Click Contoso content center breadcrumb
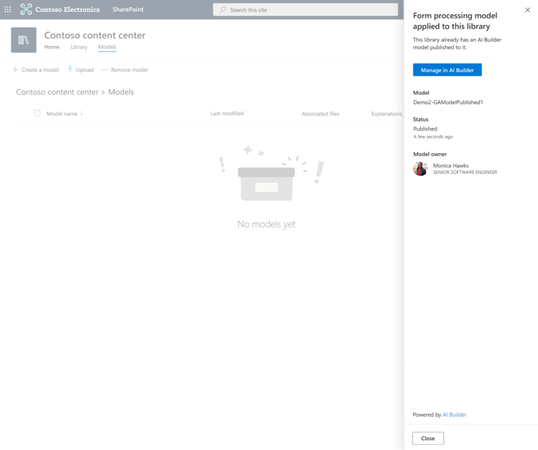Image resolution: width=538 pixels, height=450 pixels. [x=57, y=92]
